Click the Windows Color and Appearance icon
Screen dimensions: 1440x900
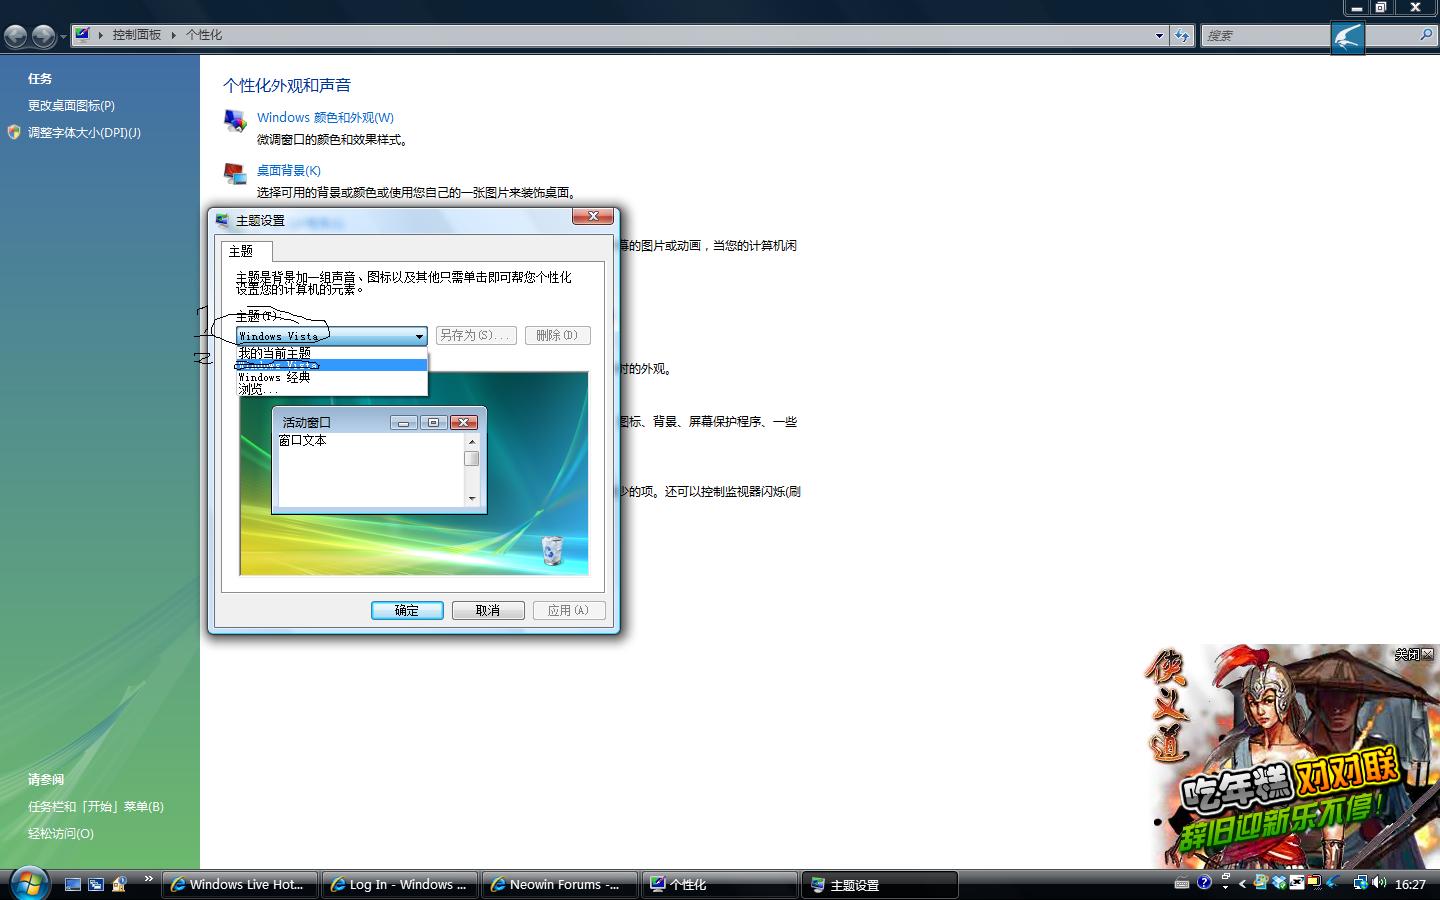tap(235, 121)
